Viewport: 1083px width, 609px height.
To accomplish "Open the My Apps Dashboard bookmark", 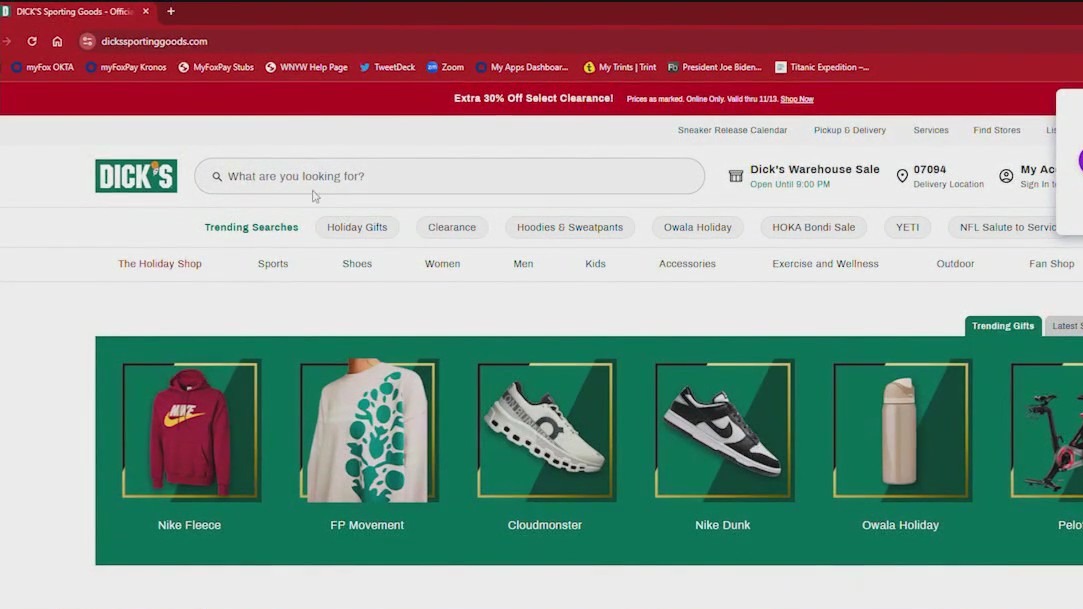I will 522,67.
